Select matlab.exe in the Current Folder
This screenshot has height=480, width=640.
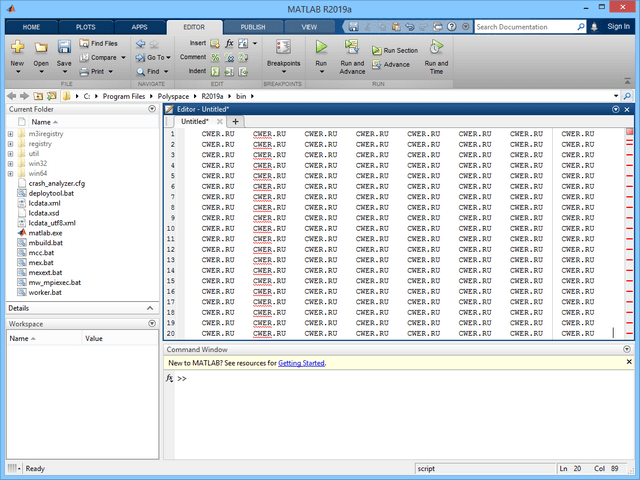click(46, 233)
